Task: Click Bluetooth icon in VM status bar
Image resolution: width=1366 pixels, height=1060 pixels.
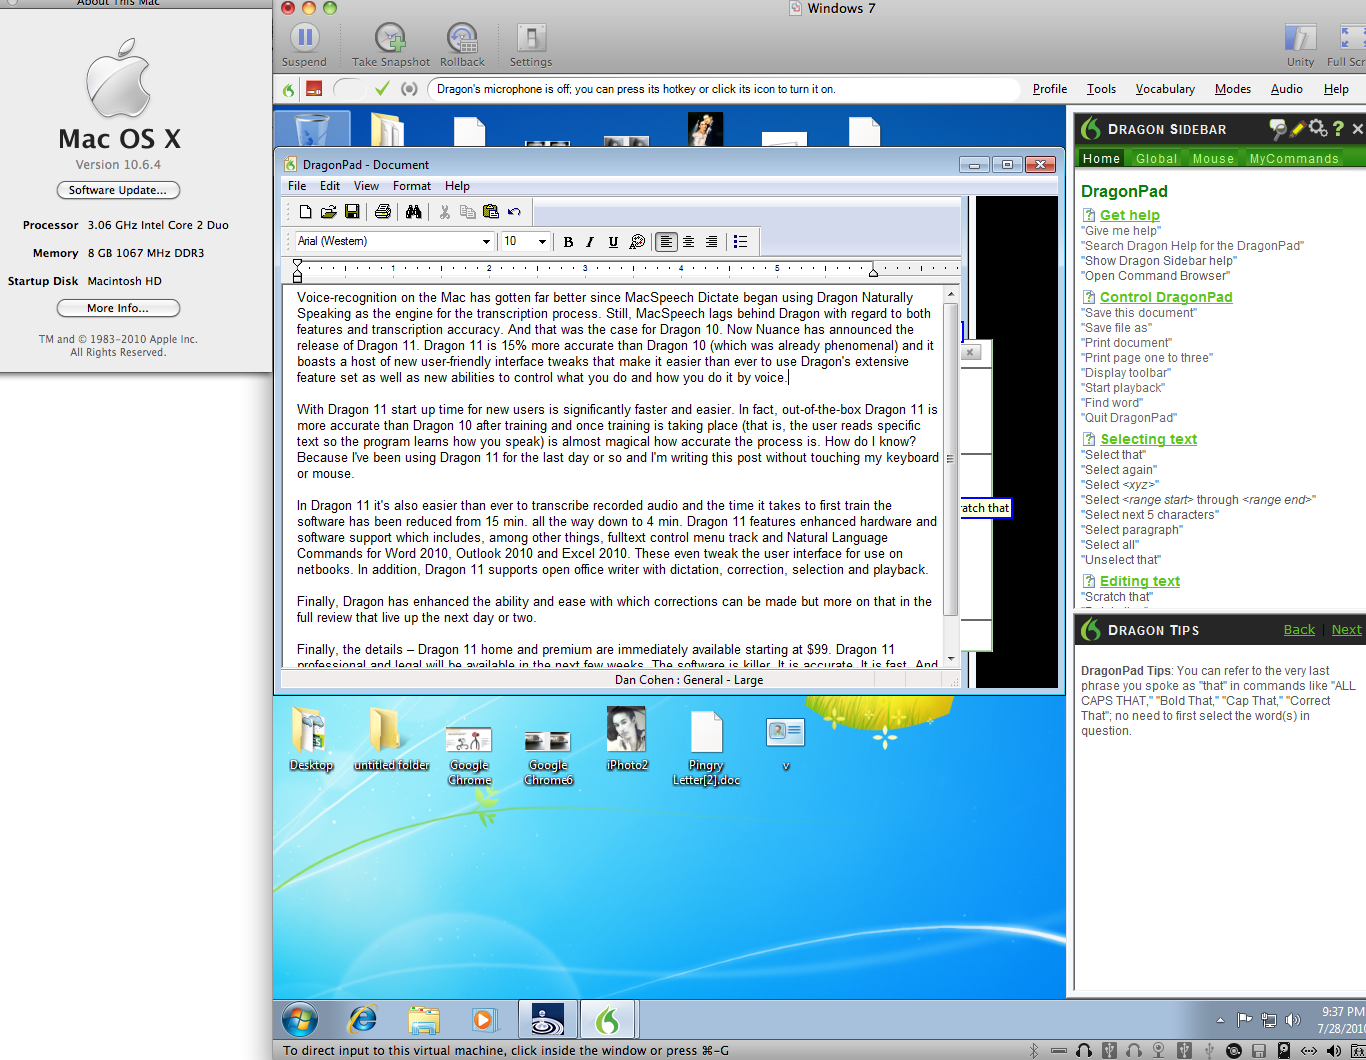Action: click(x=1035, y=1050)
